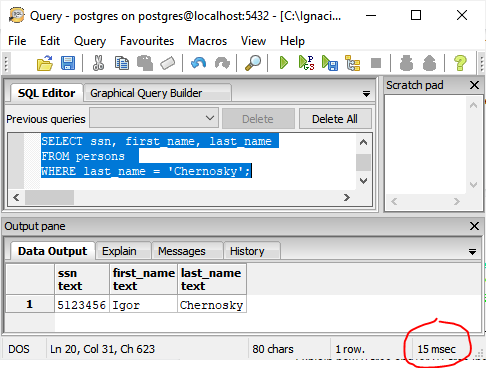Copy selected query text icon

click(x=122, y=63)
